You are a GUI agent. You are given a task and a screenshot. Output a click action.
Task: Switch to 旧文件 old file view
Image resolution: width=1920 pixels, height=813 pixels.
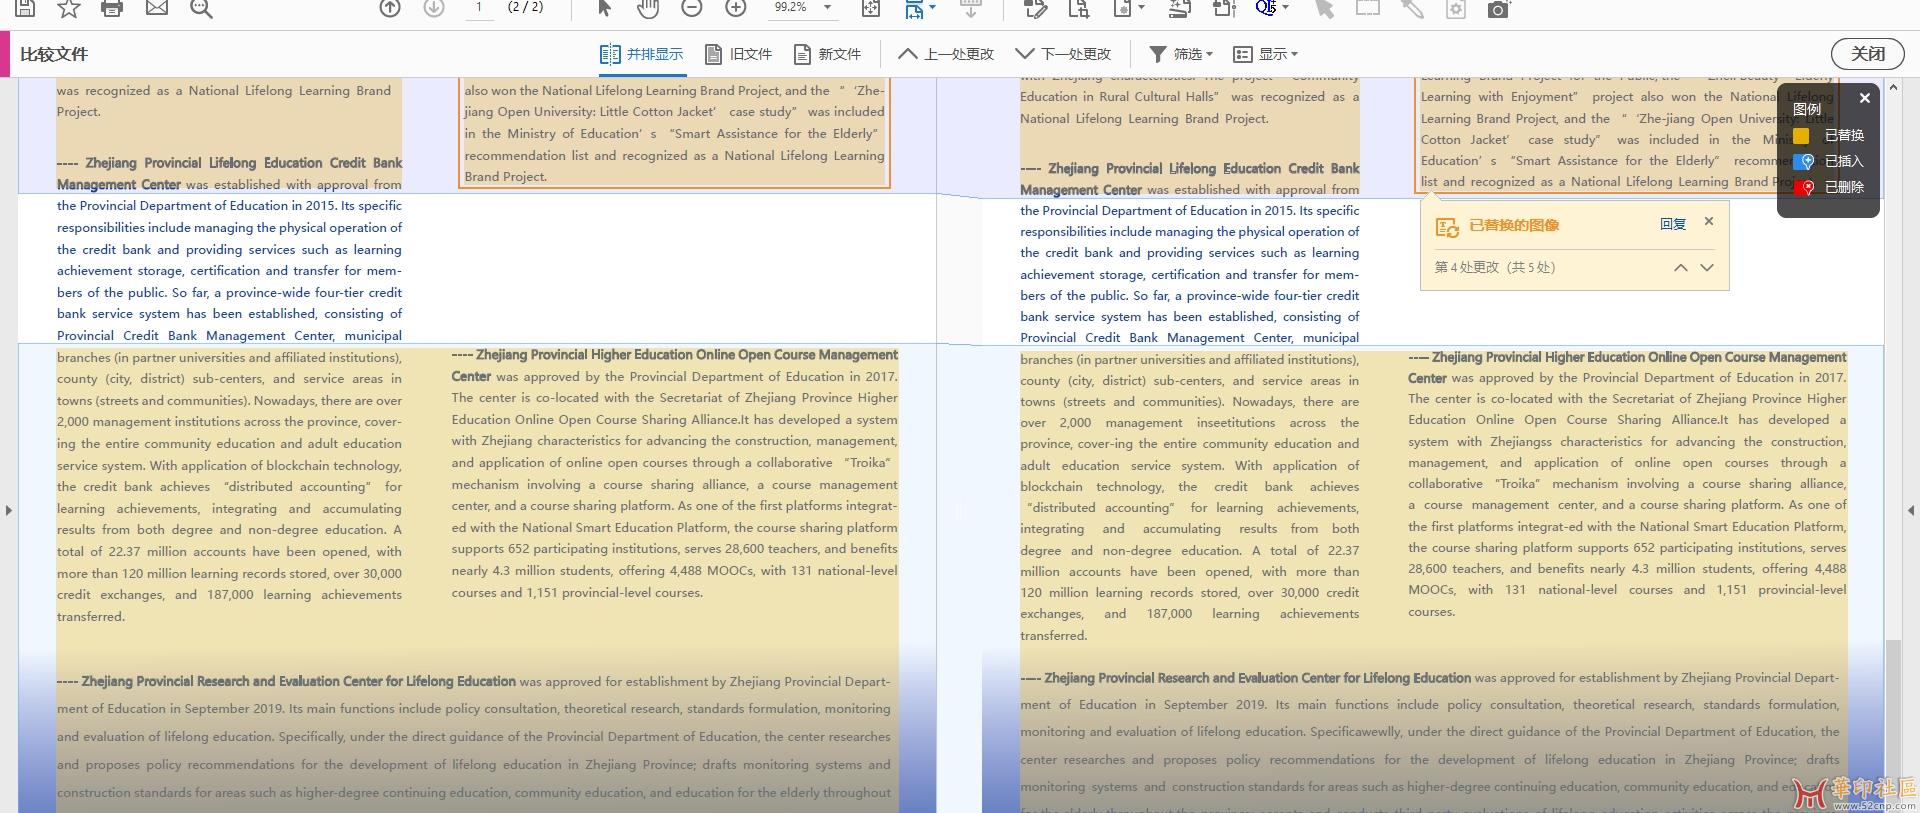(739, 54)
